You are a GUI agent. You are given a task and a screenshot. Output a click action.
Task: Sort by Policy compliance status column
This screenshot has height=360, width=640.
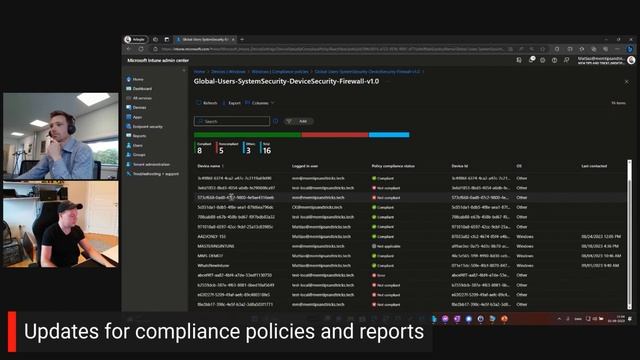[393, 166]
